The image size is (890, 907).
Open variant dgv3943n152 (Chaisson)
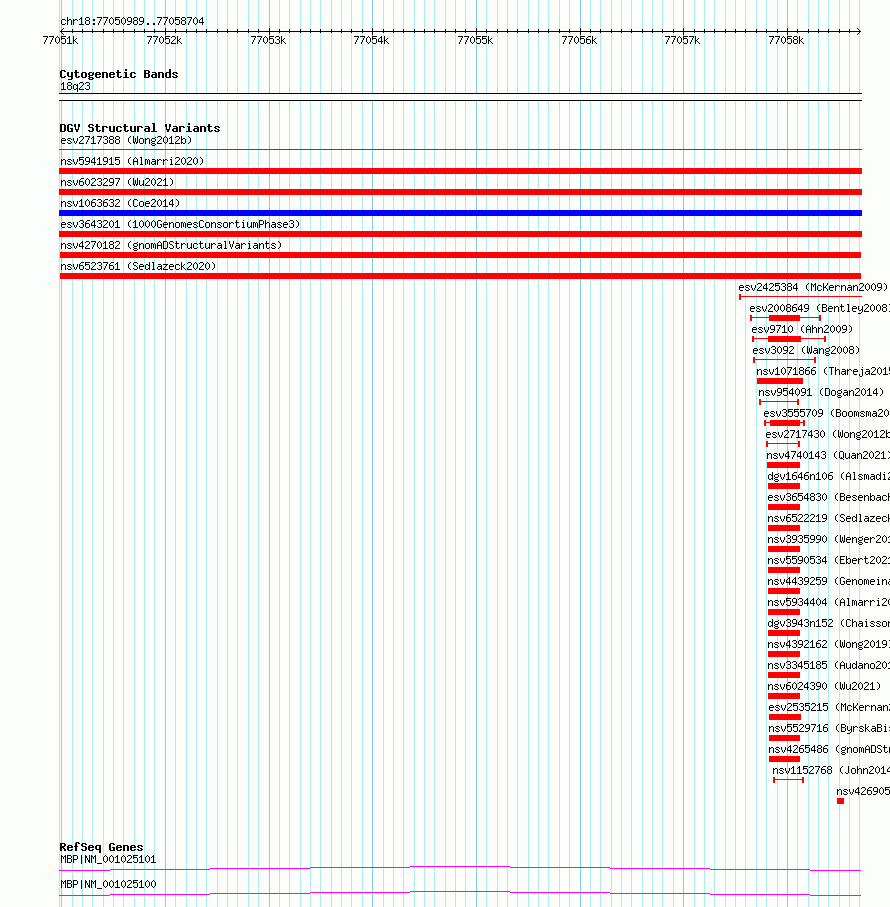(829, 624)
